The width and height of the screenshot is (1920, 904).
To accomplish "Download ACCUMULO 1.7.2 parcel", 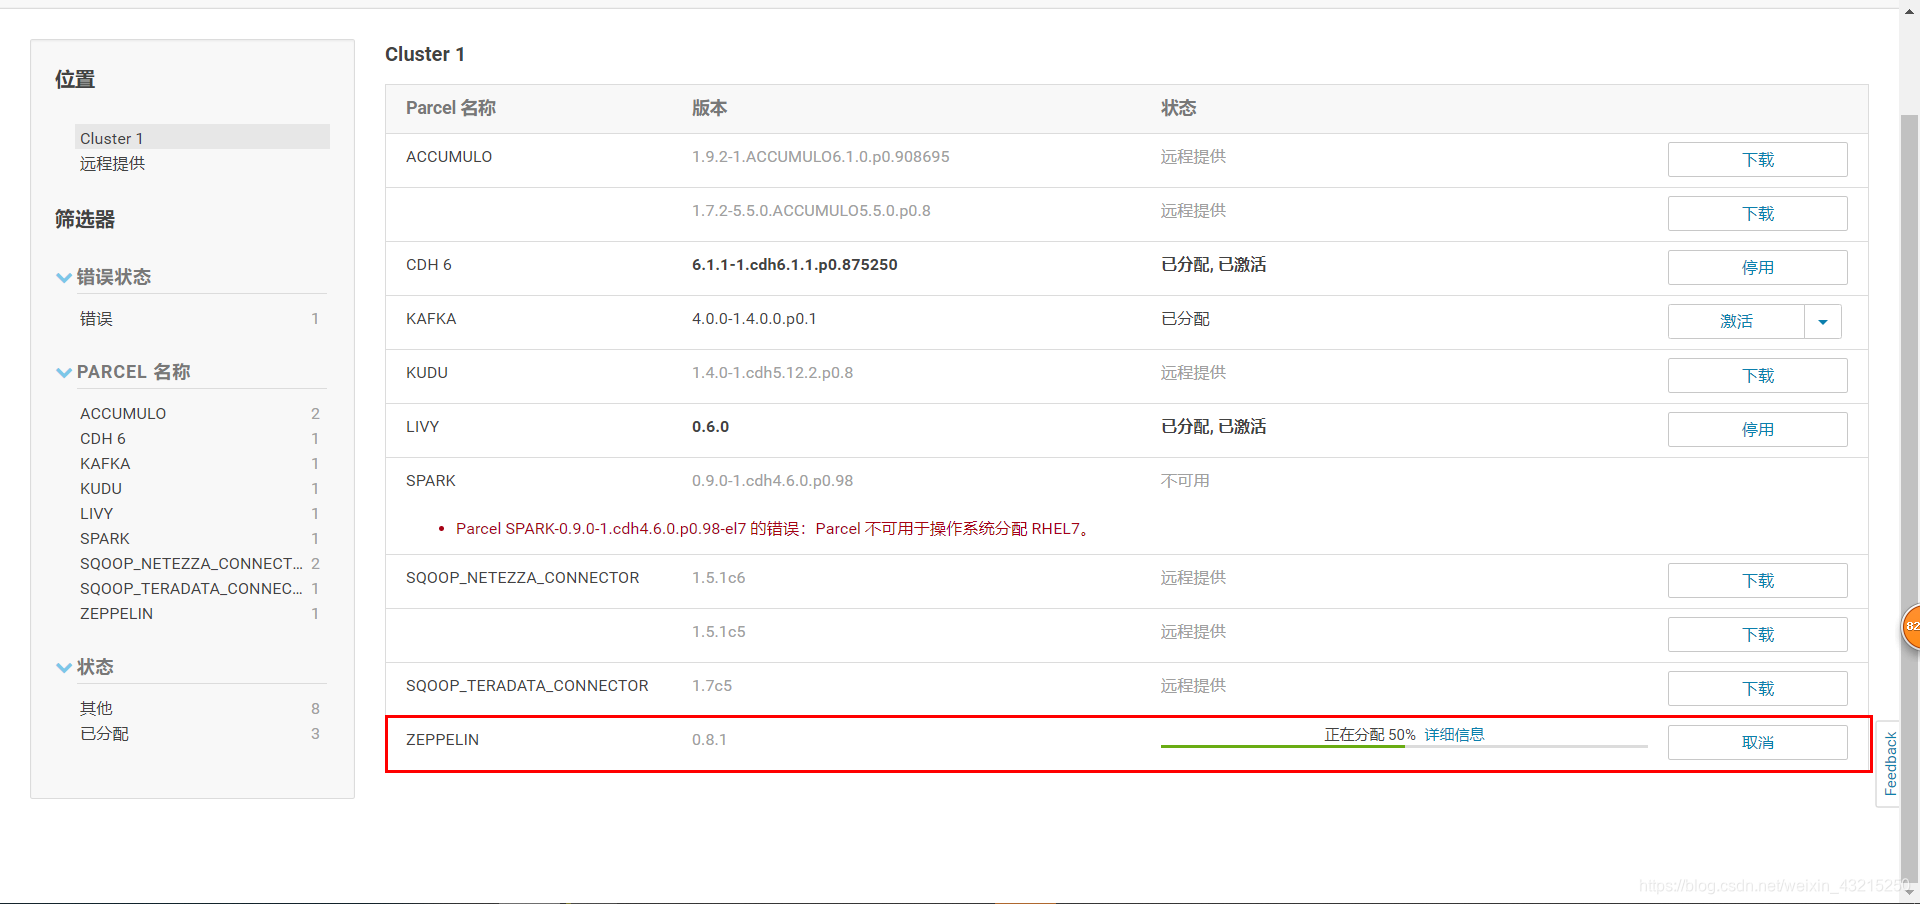I will (x=1757, y=214).
